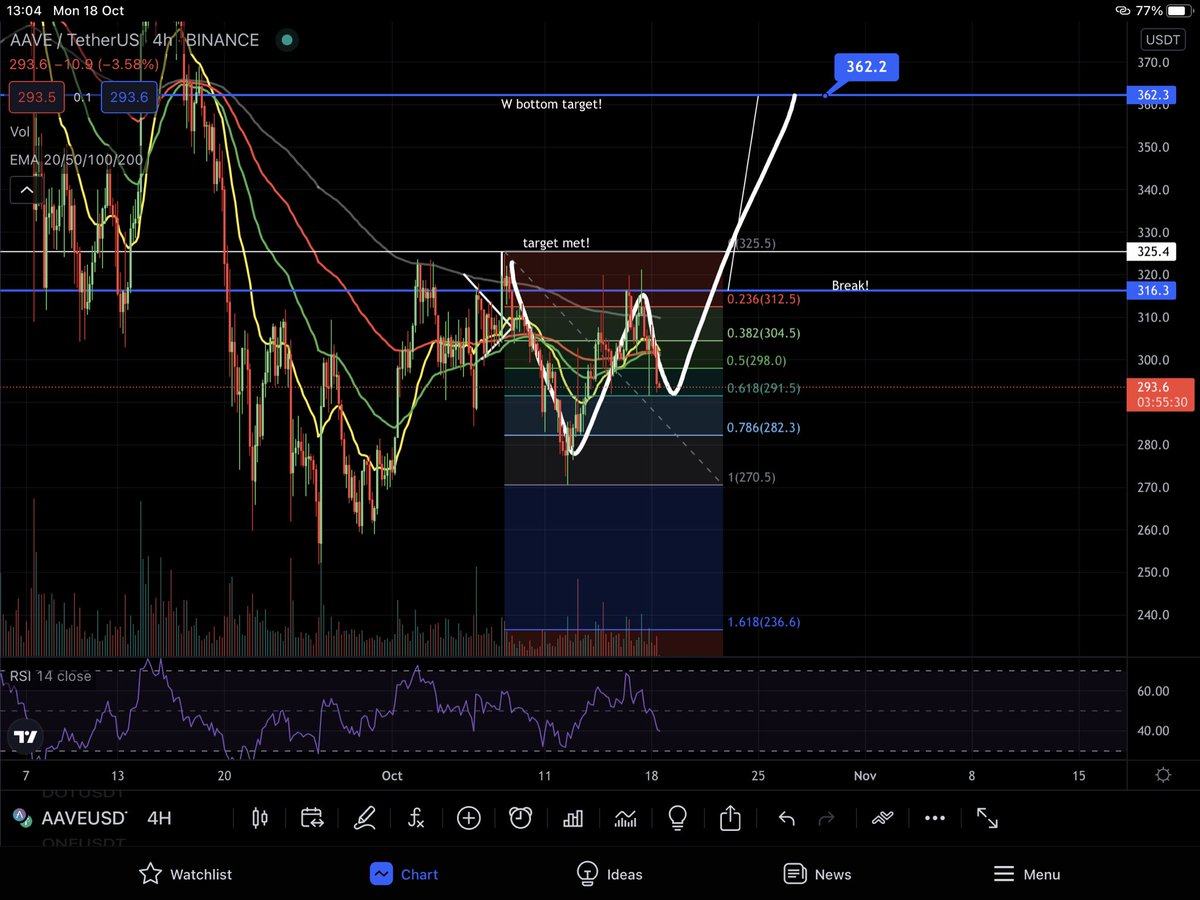
Task: Share the chart with share icon
Action: 730,818
